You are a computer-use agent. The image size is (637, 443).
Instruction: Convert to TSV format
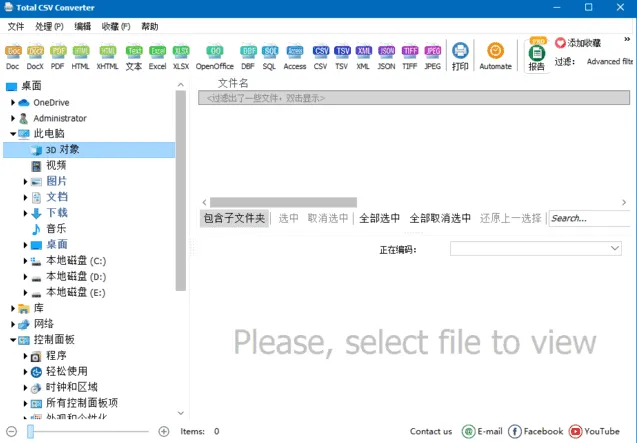point(342,56)
